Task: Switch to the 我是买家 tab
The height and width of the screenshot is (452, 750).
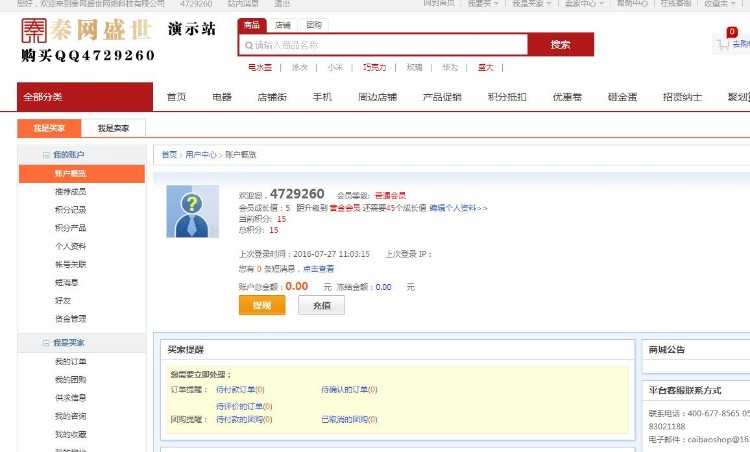Action: click(49, 128)
